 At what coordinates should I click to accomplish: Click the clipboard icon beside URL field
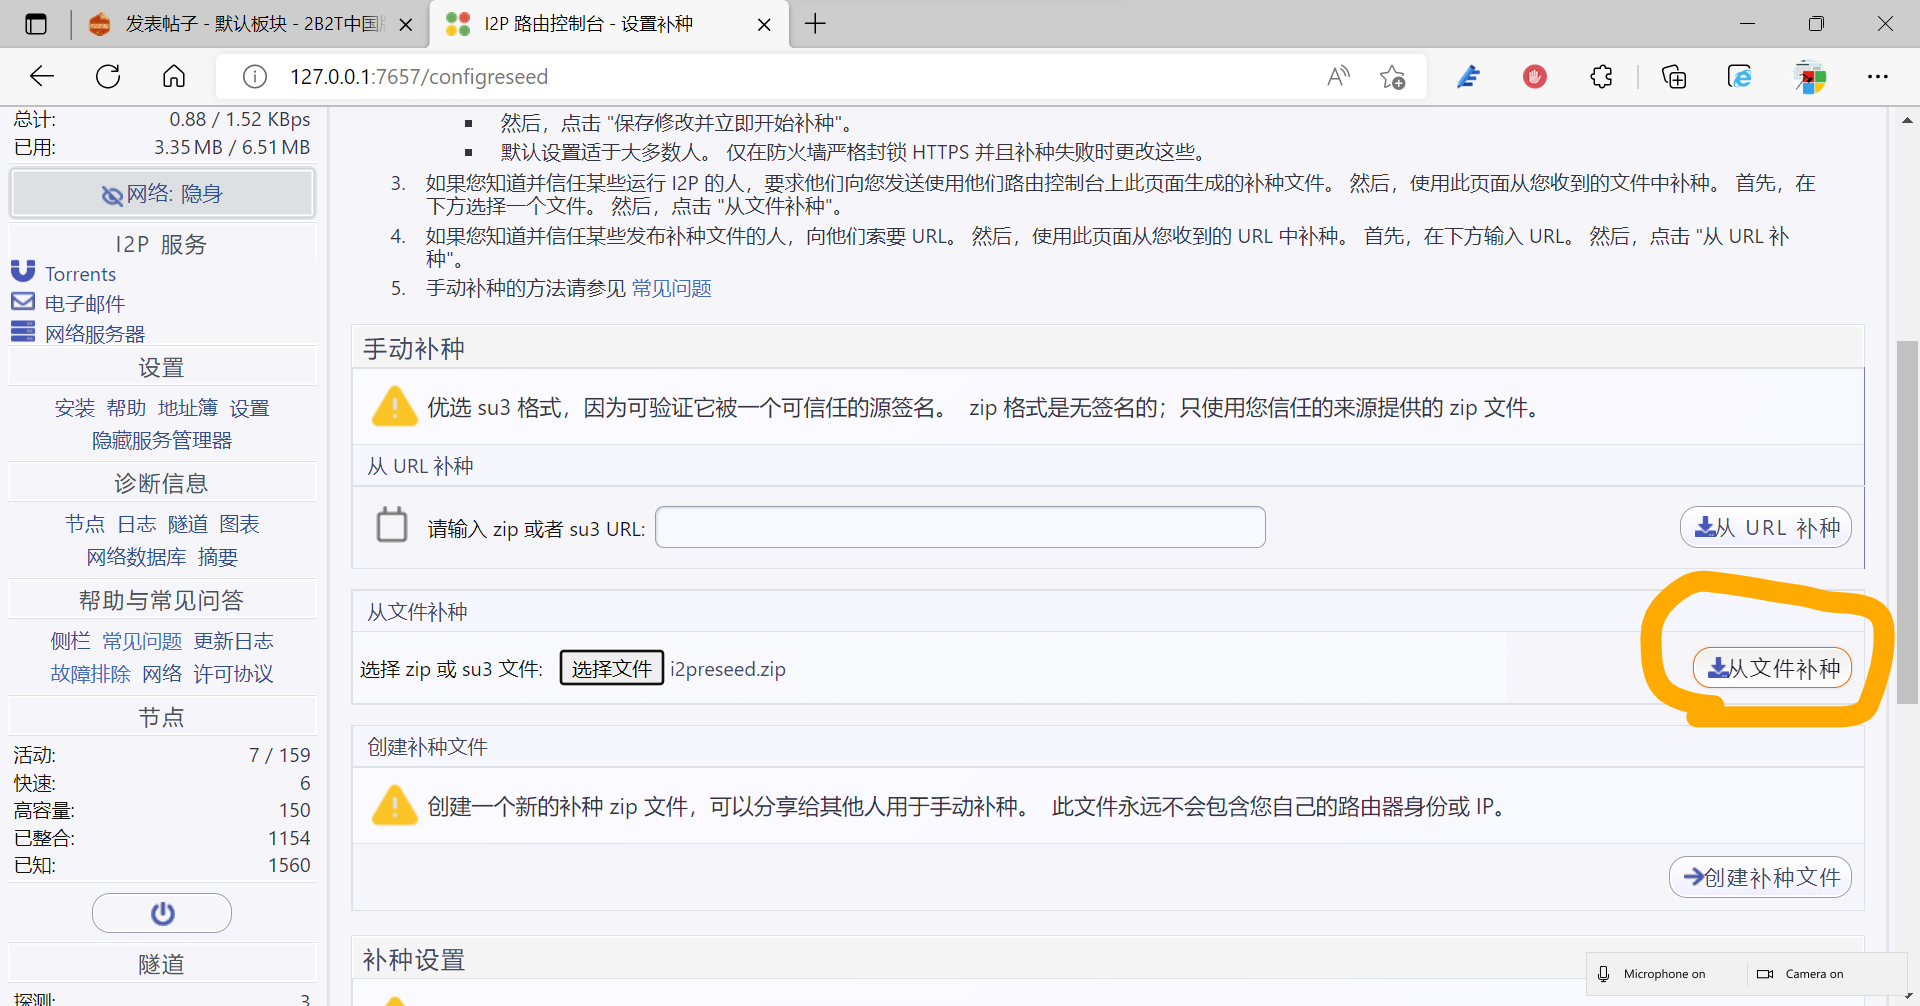392,525
